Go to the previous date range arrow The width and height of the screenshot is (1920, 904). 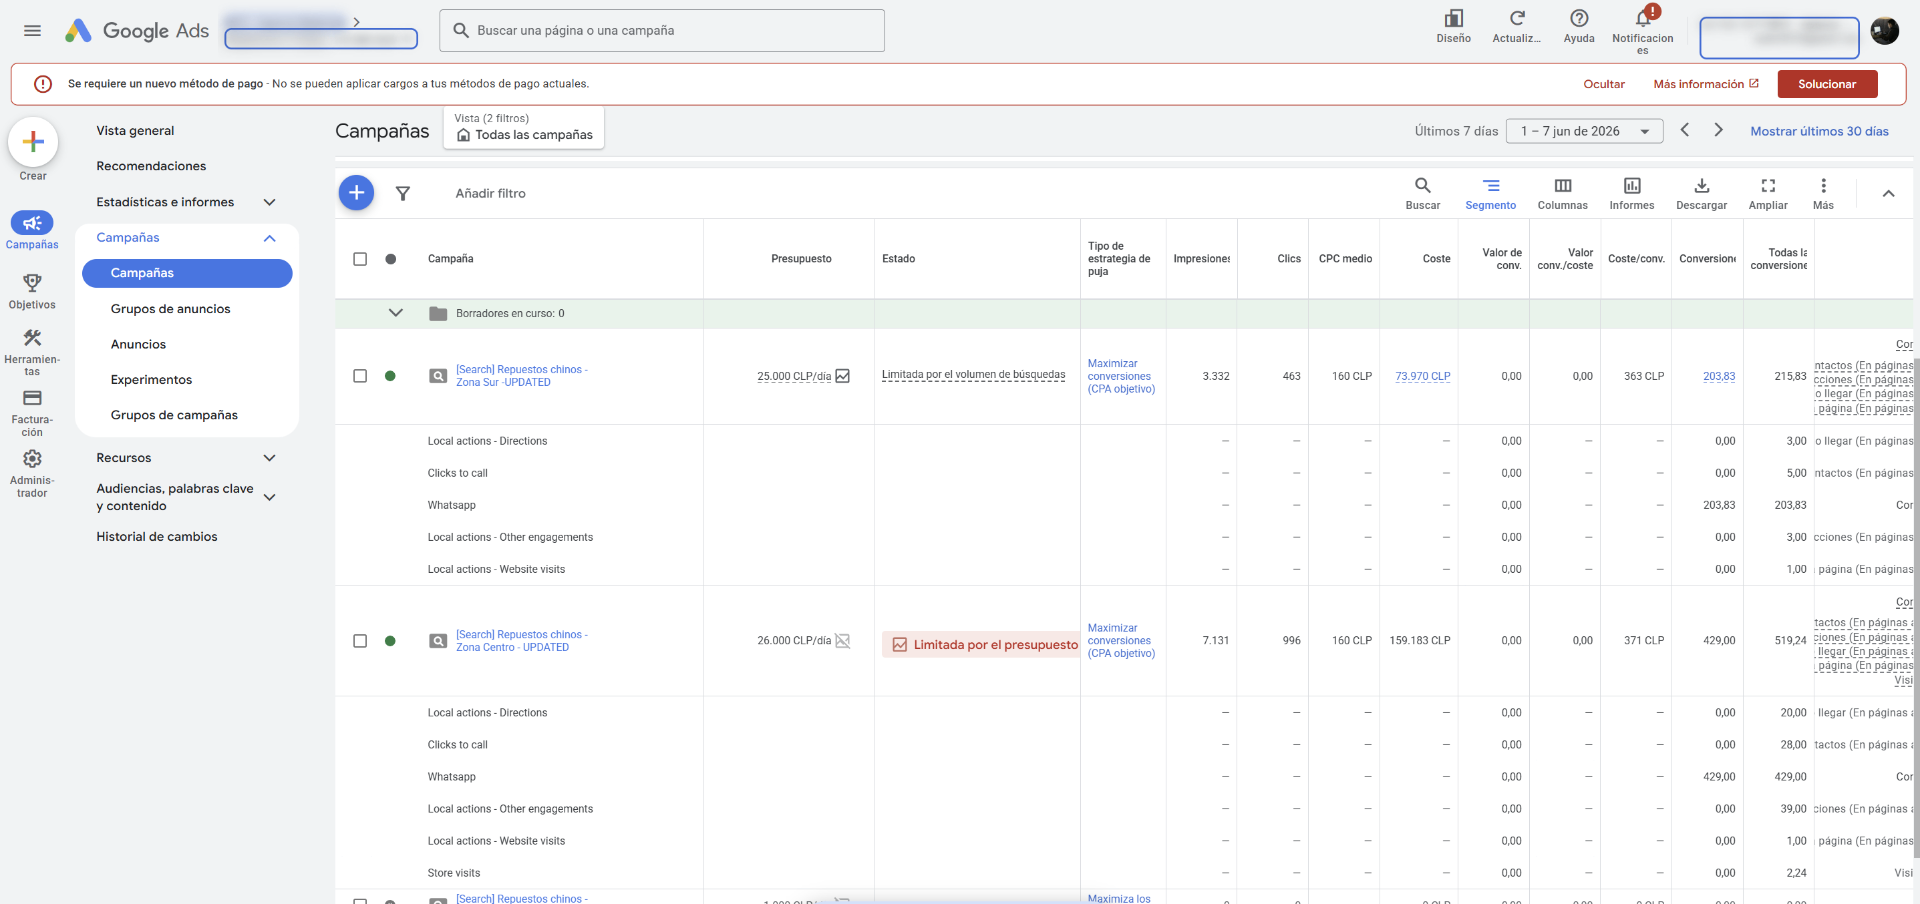coord(1685,130)
